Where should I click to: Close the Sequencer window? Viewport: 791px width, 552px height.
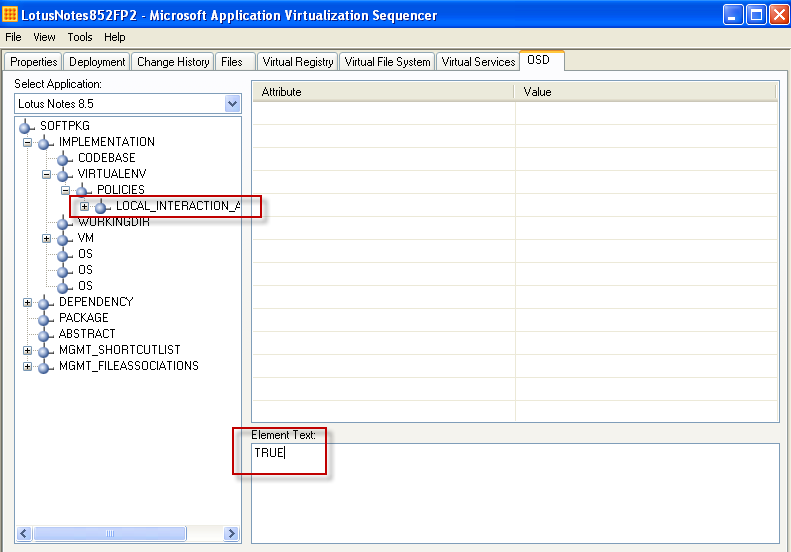(778, 15)
